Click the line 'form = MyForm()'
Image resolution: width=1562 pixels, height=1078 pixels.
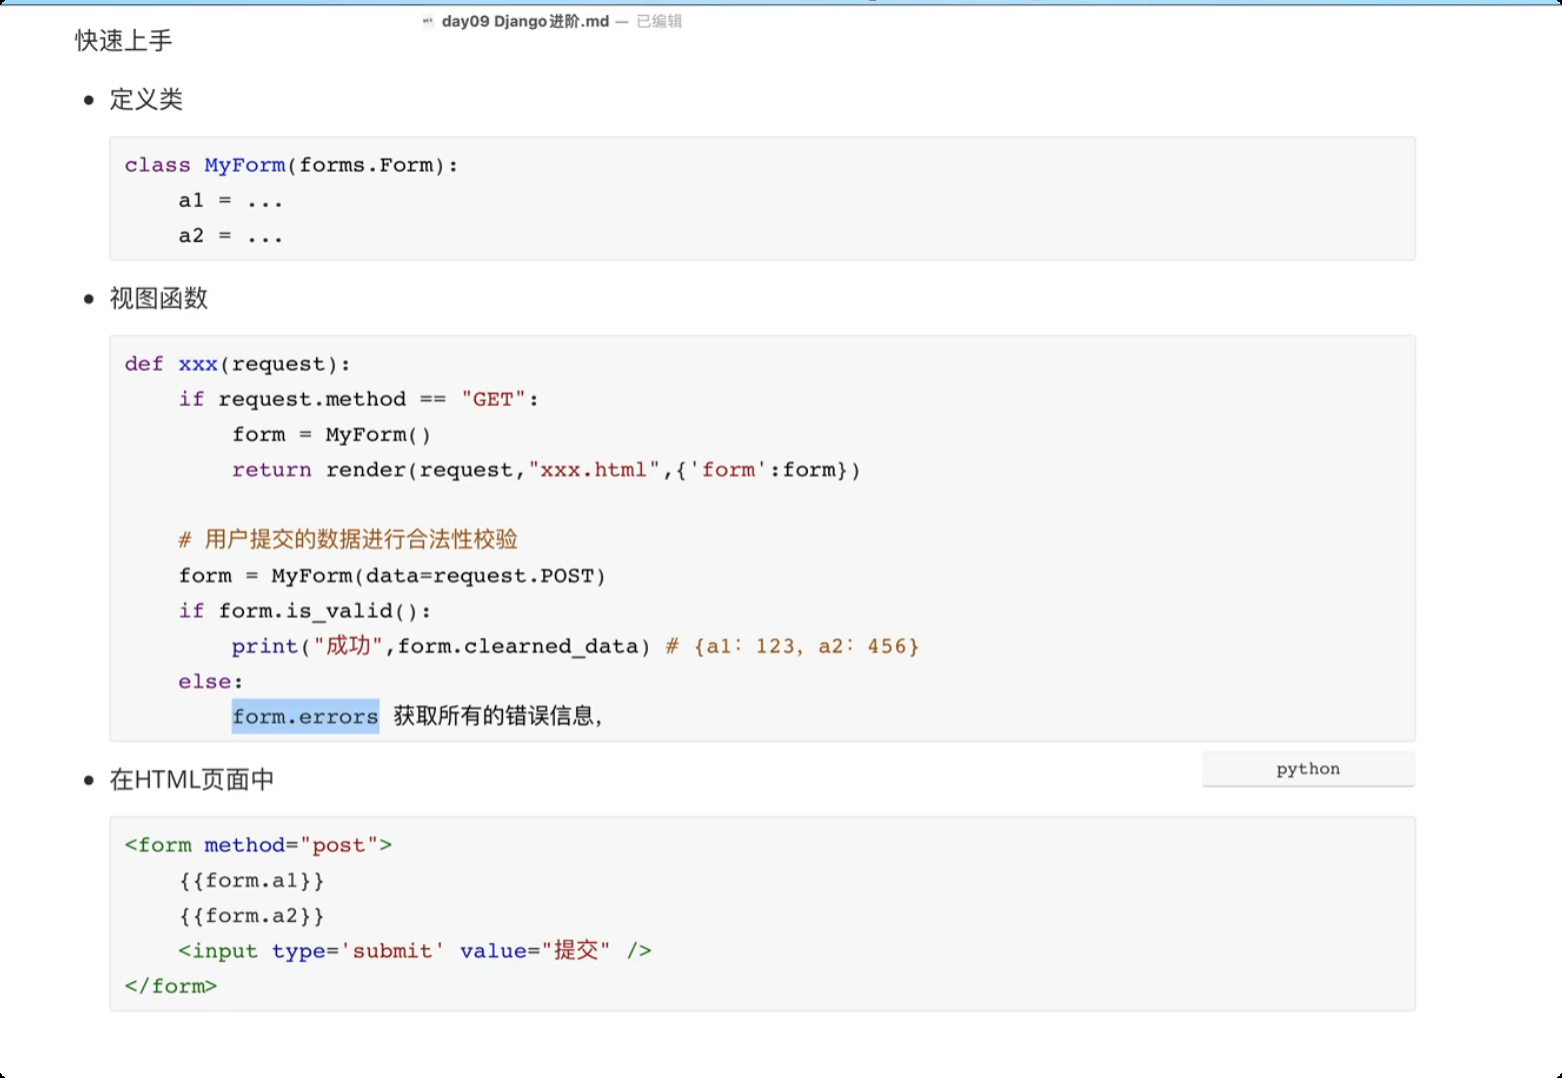click(331, 435)
